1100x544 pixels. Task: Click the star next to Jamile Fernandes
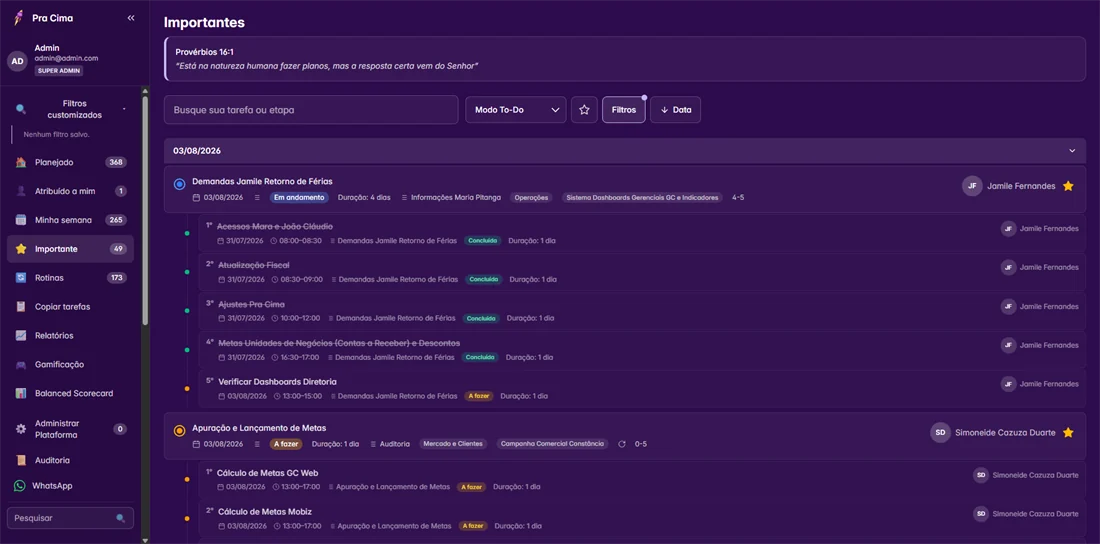click(1068, 186)
